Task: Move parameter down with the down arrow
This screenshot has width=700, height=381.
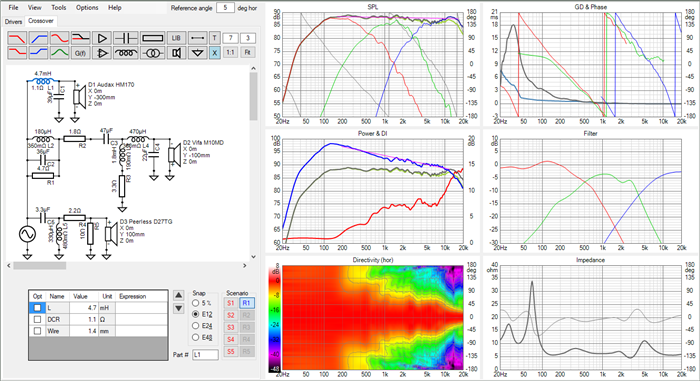Action: click(x=178, y=308)
